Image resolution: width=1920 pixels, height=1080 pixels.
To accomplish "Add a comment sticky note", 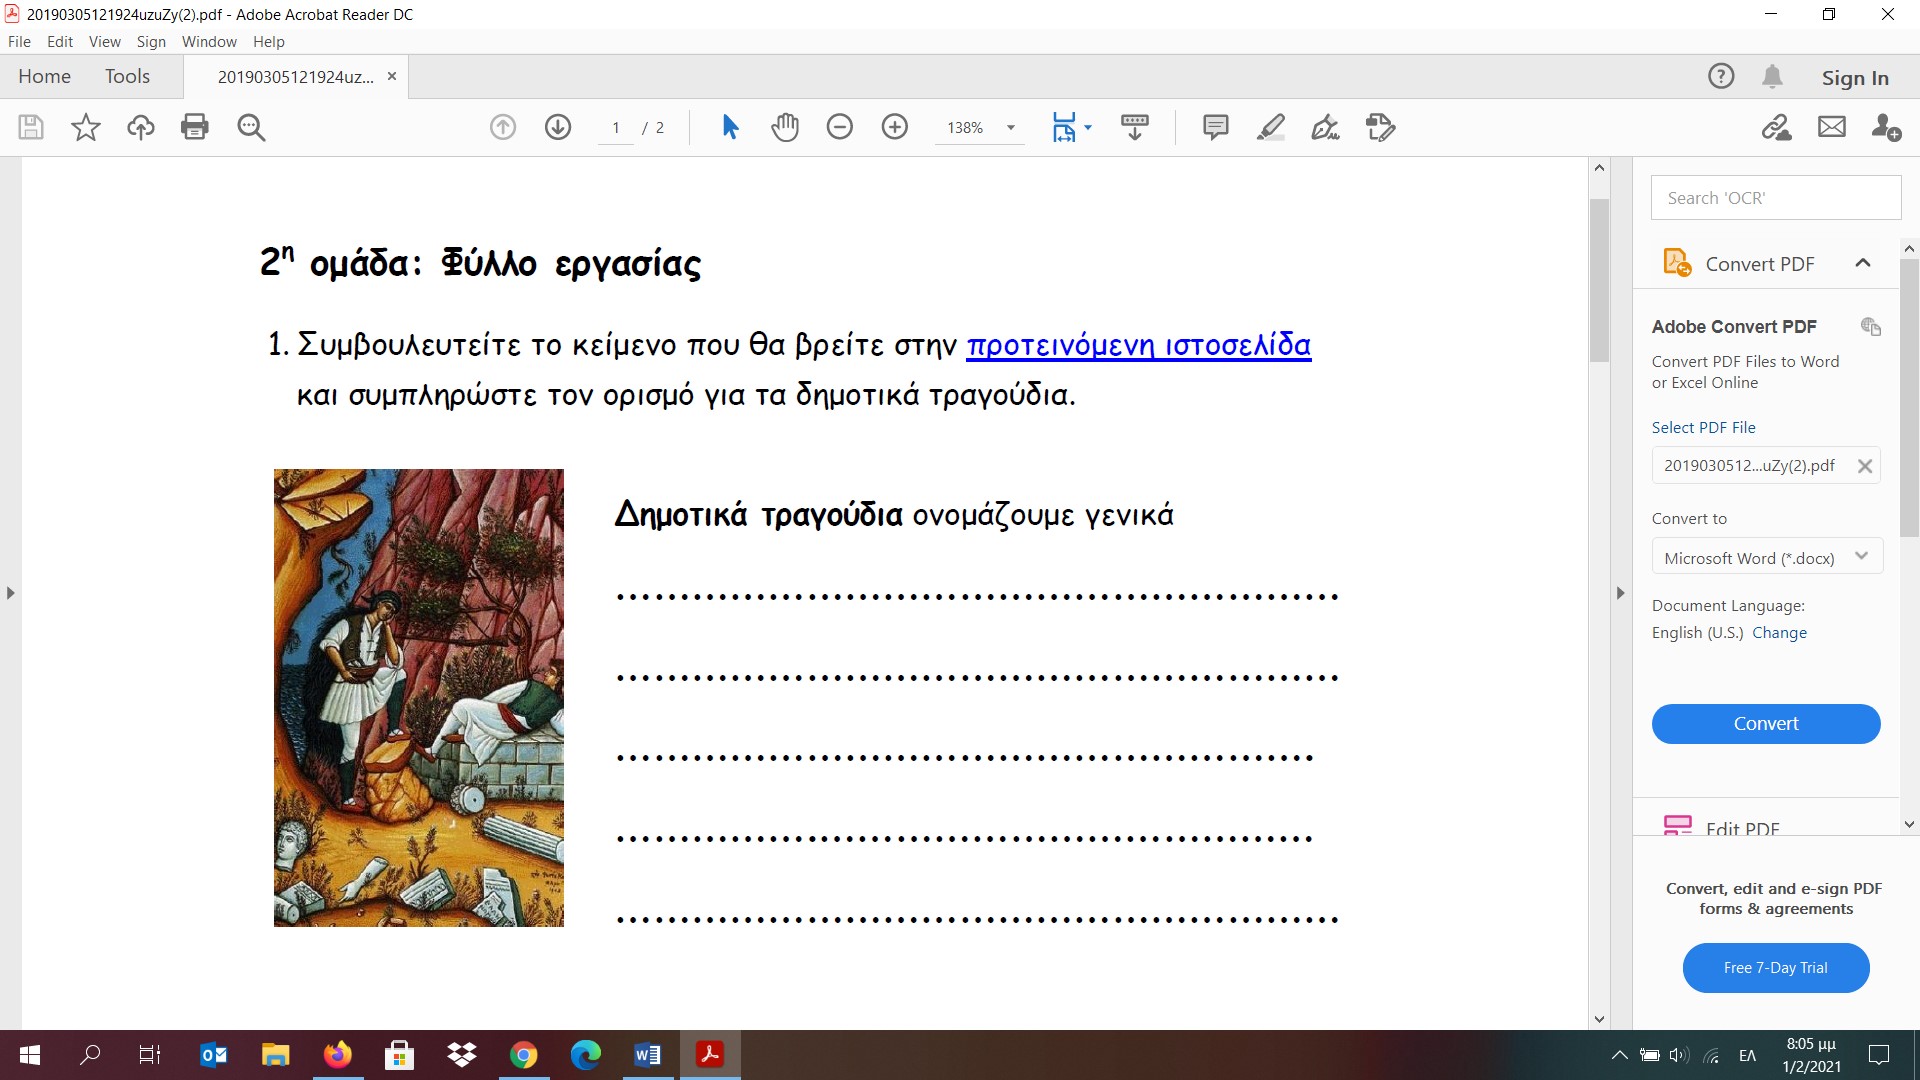I will pos(1216,127).
